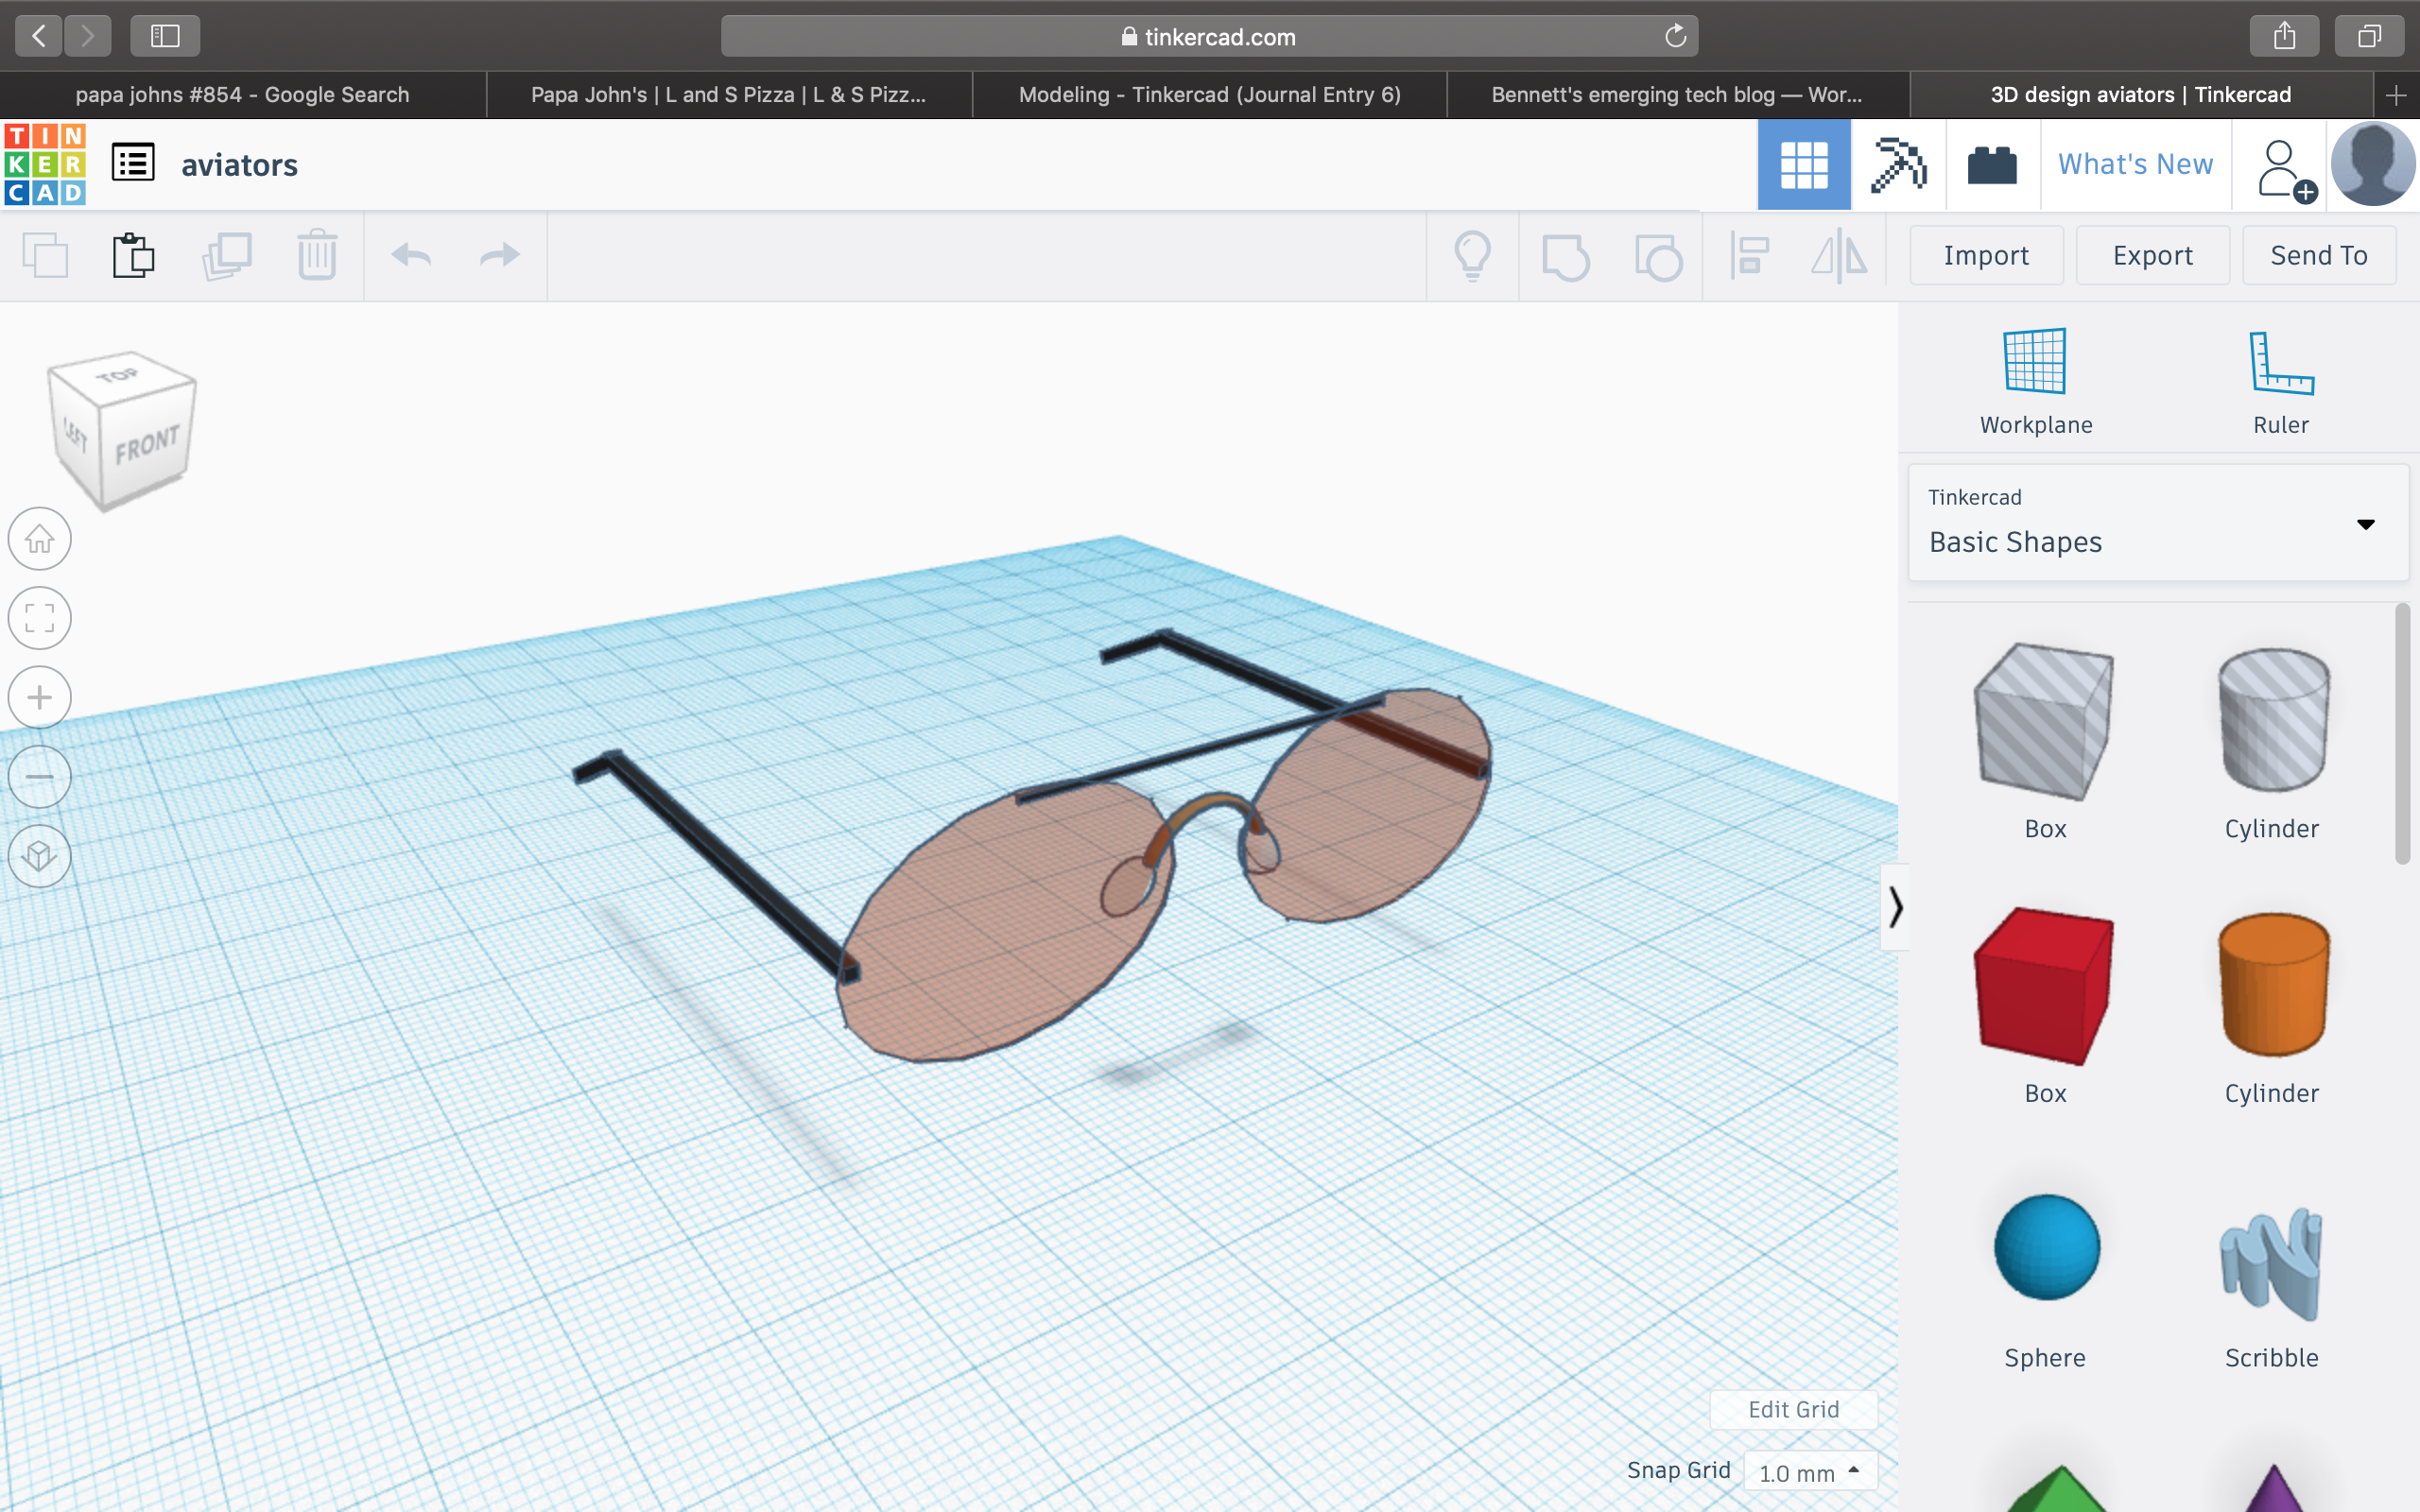Viewport: 2420px width, 1512px height.
Task: Toggle Safari sidebar button
Action: (x=165, y=37)
